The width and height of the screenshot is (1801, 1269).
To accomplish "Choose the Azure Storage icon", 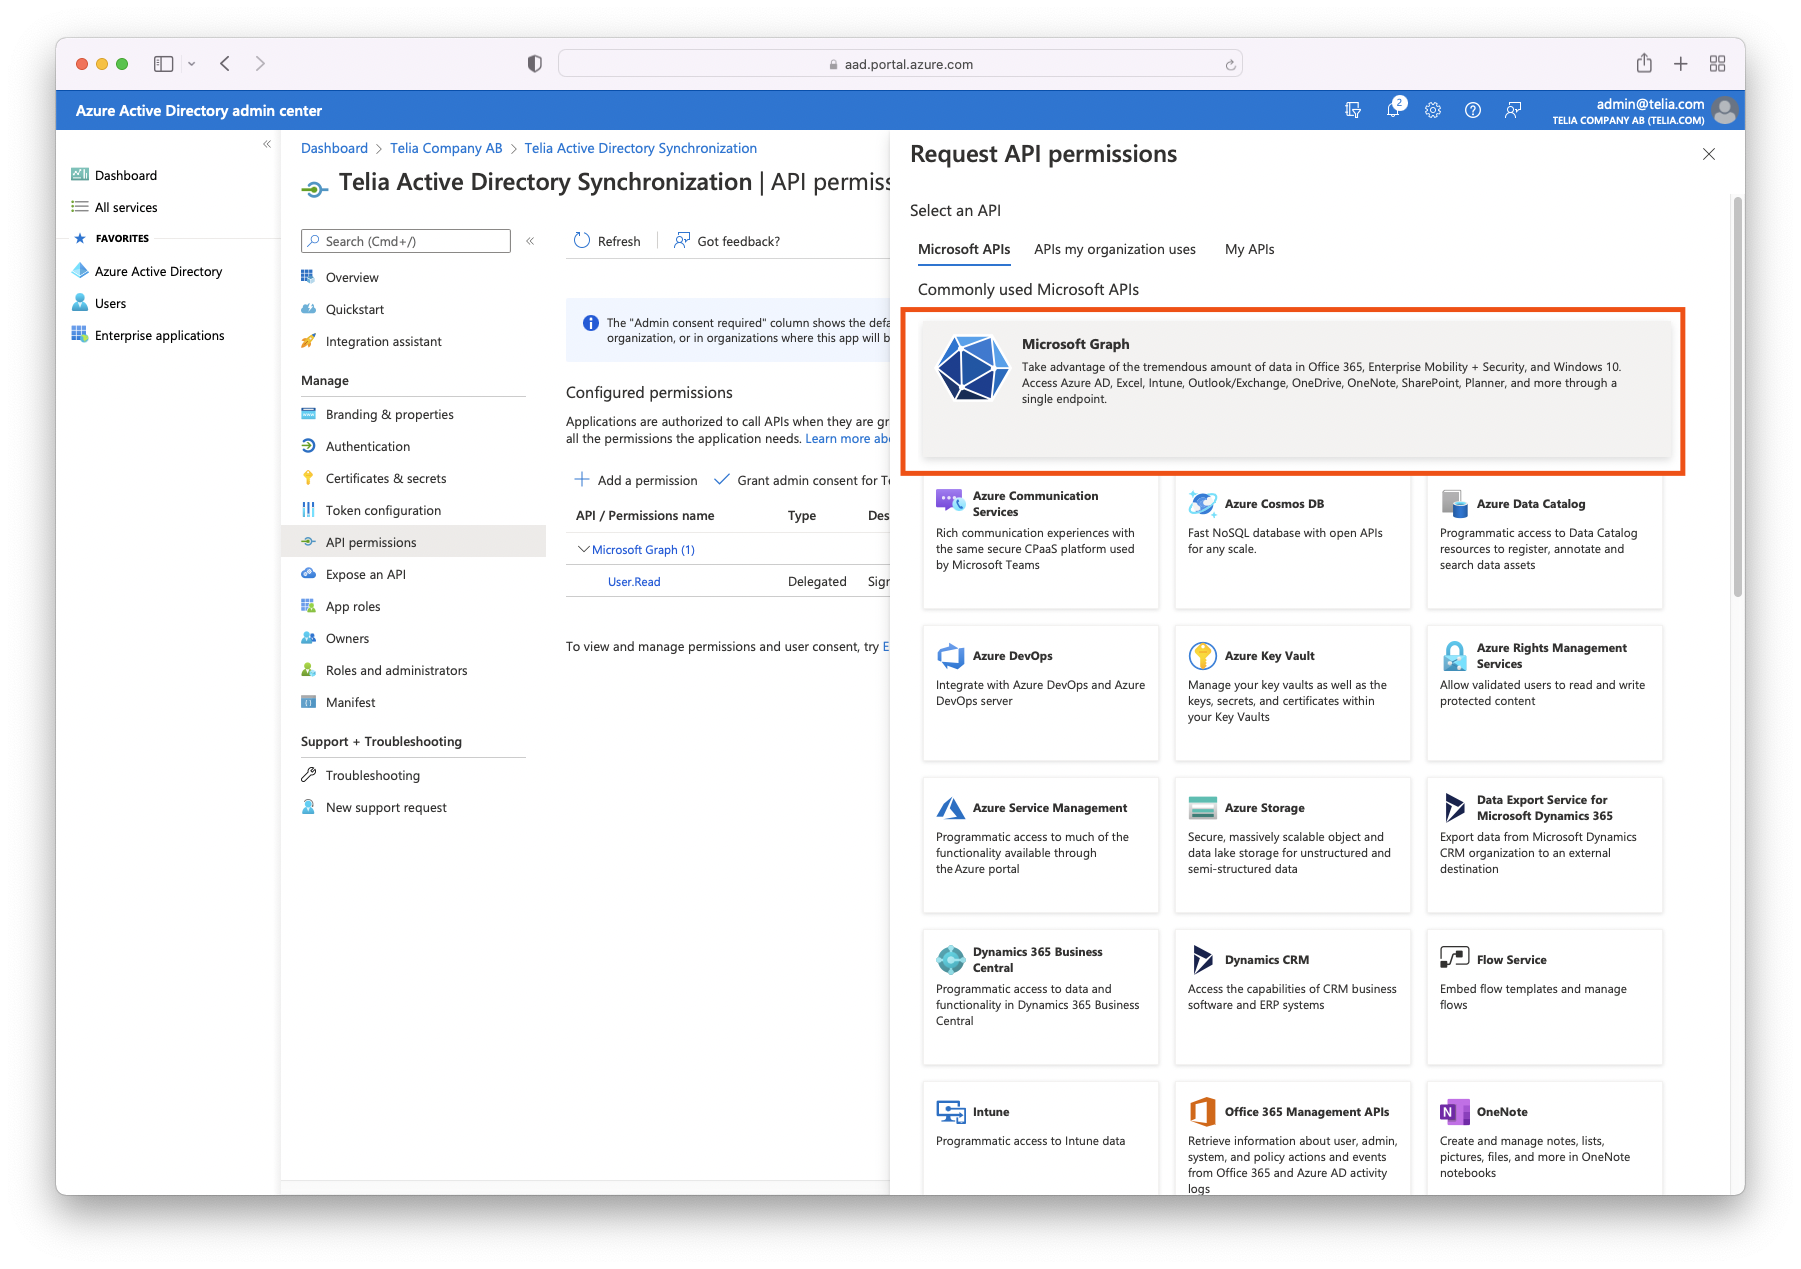I will (1202, 807).
